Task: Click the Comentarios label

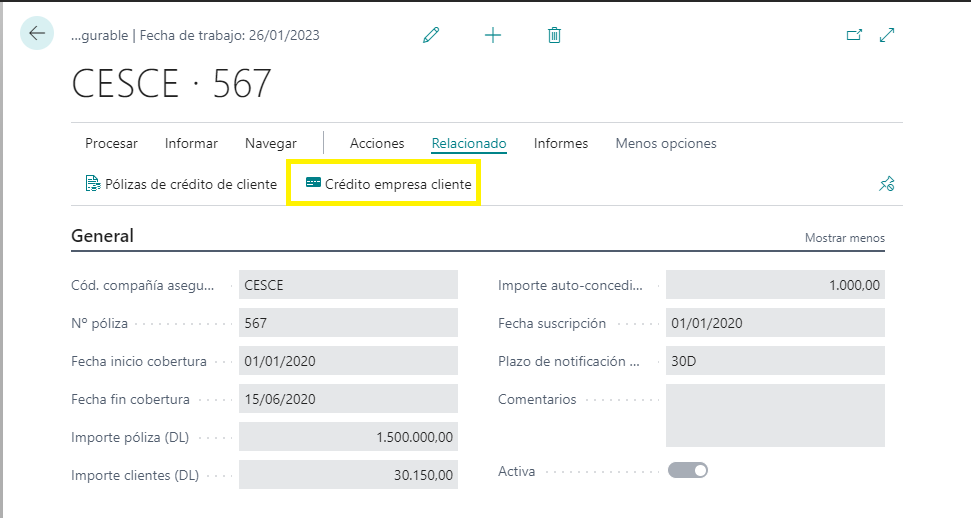Action: pos(537,399)
